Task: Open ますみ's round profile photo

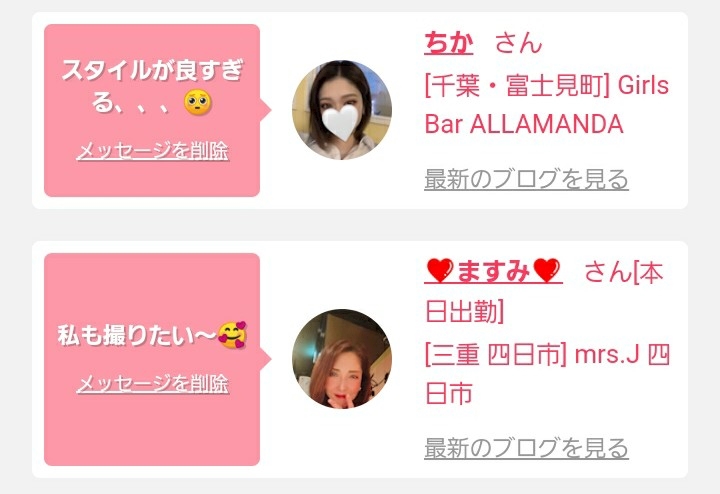Action: pyautogui.click(x=342, y=359)
